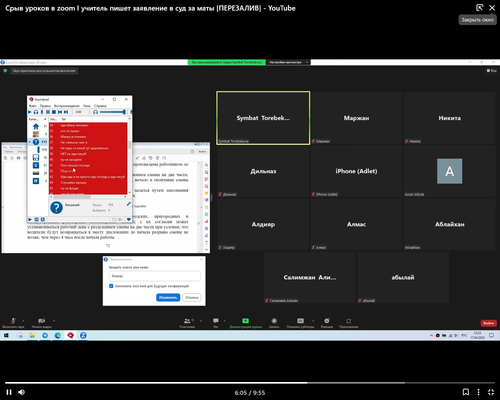Click Next track in Soundpad toolbar

click(x=66, y=112)
